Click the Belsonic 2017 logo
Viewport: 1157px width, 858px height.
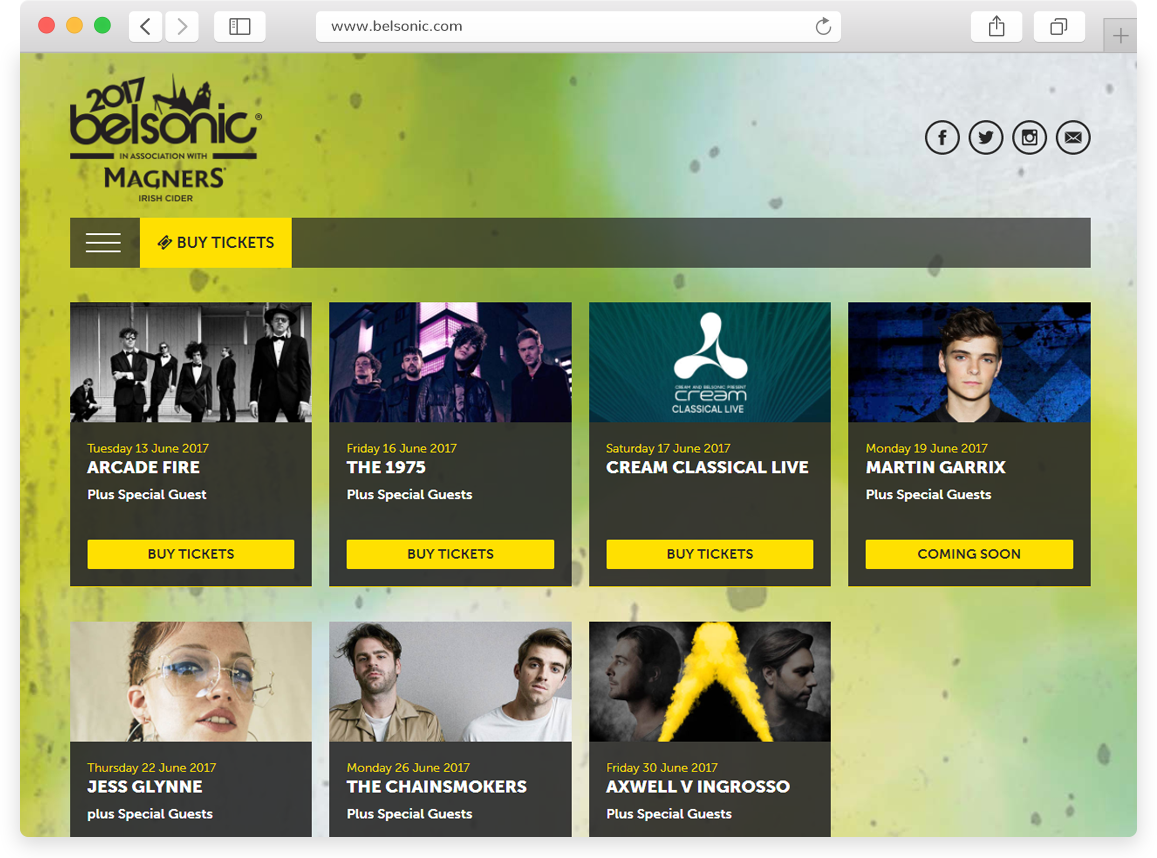[165, 138]
